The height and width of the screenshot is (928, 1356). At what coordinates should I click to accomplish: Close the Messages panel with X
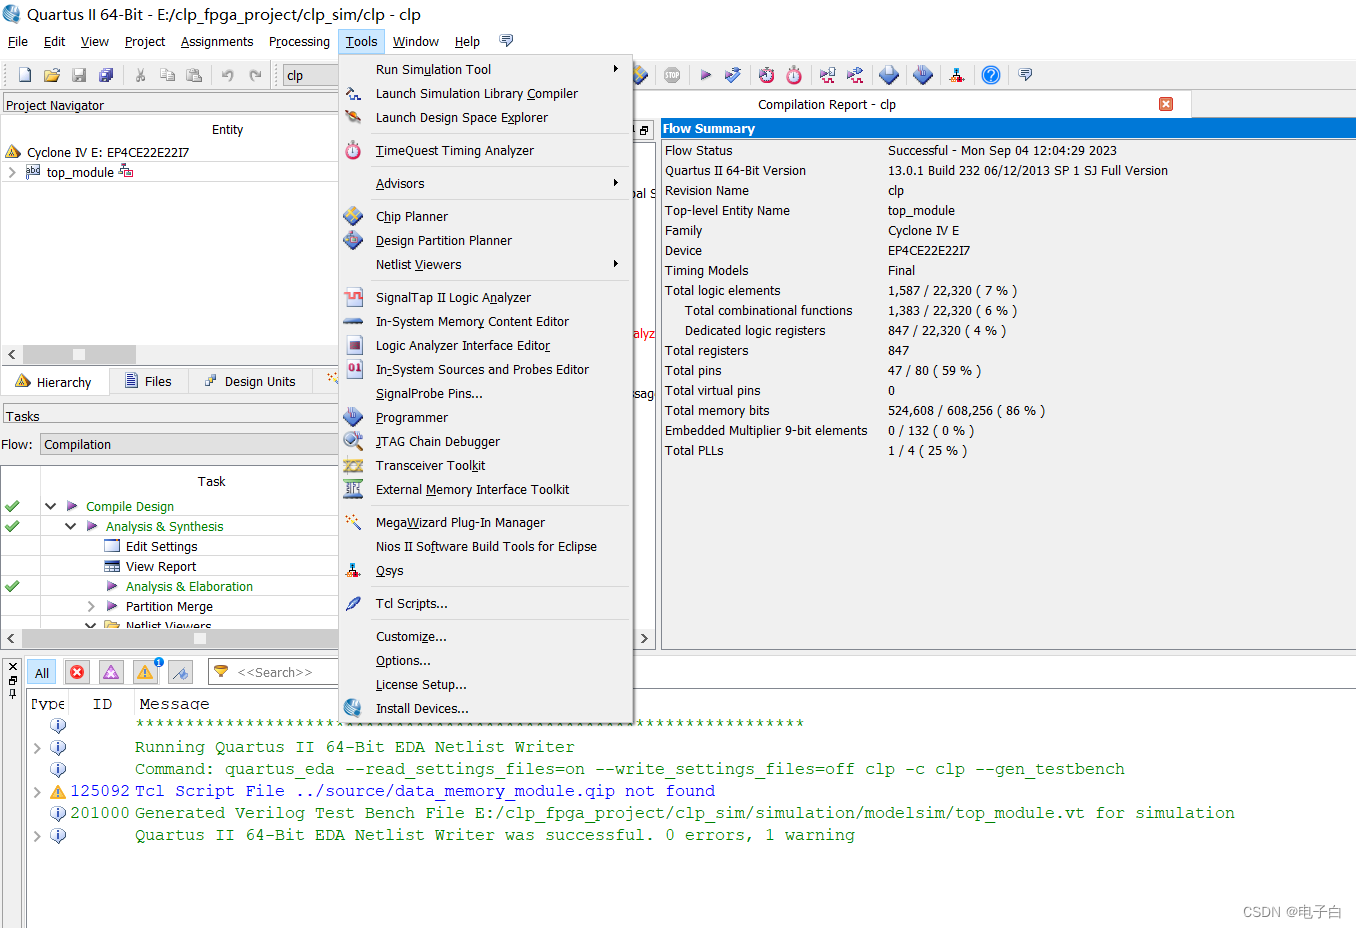pyautogui.click(x=12, y=666)
